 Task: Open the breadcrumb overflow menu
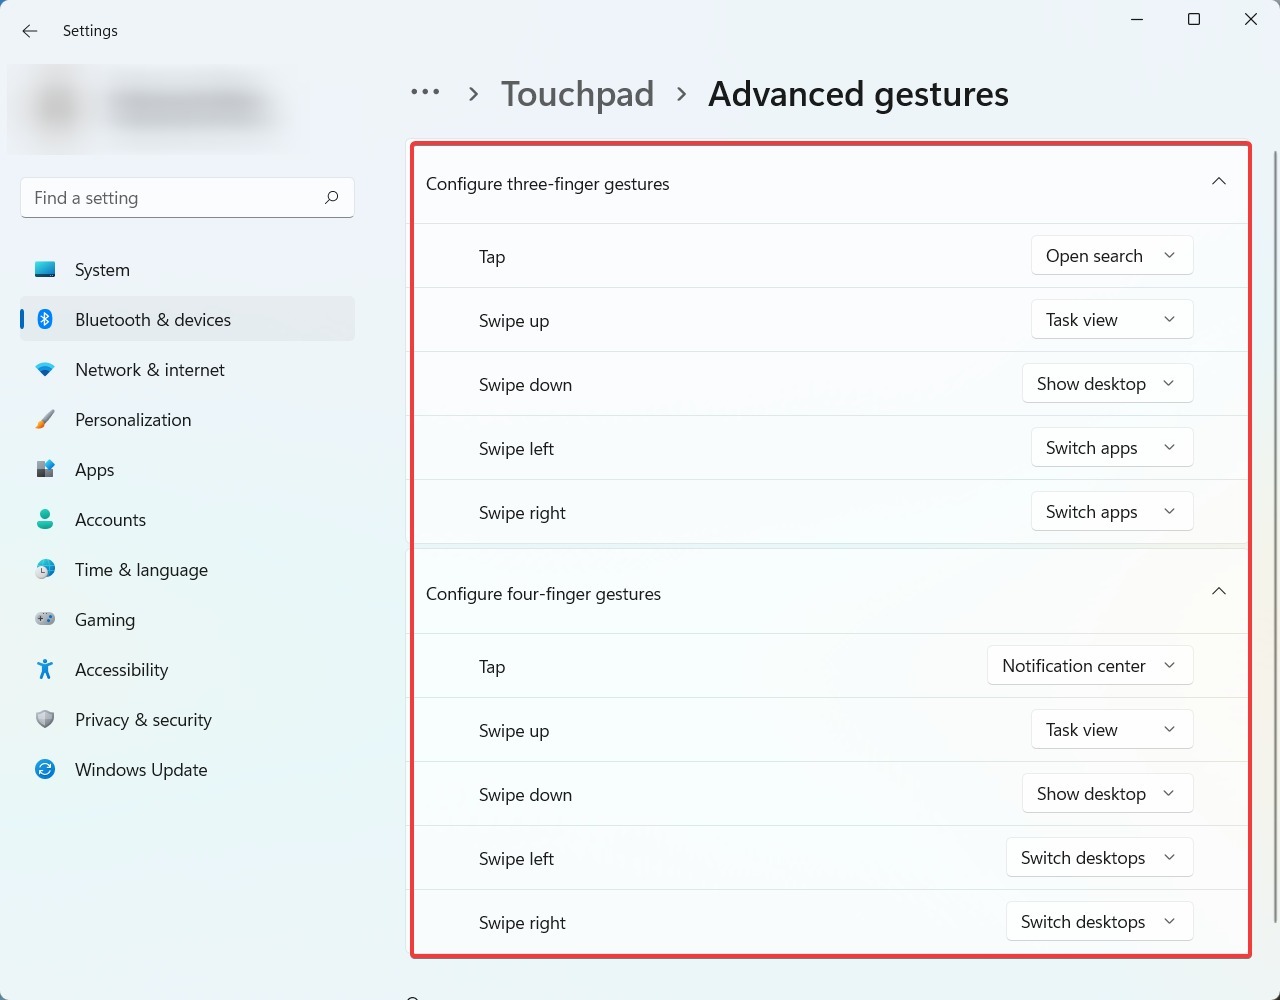[x=425, y=92]
